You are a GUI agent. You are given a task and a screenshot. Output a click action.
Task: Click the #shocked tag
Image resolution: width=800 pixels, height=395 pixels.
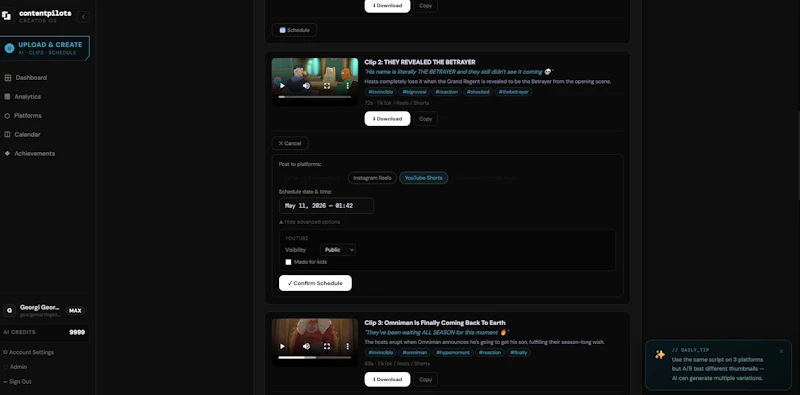[478, 92]
